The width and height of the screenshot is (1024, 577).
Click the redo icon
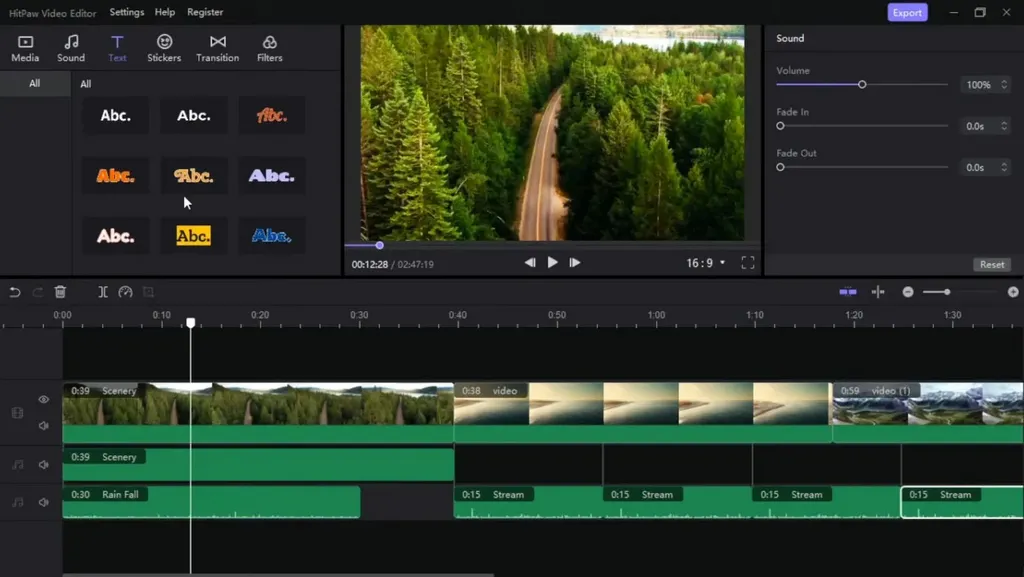pyautogui.click(x=38, y=292)
